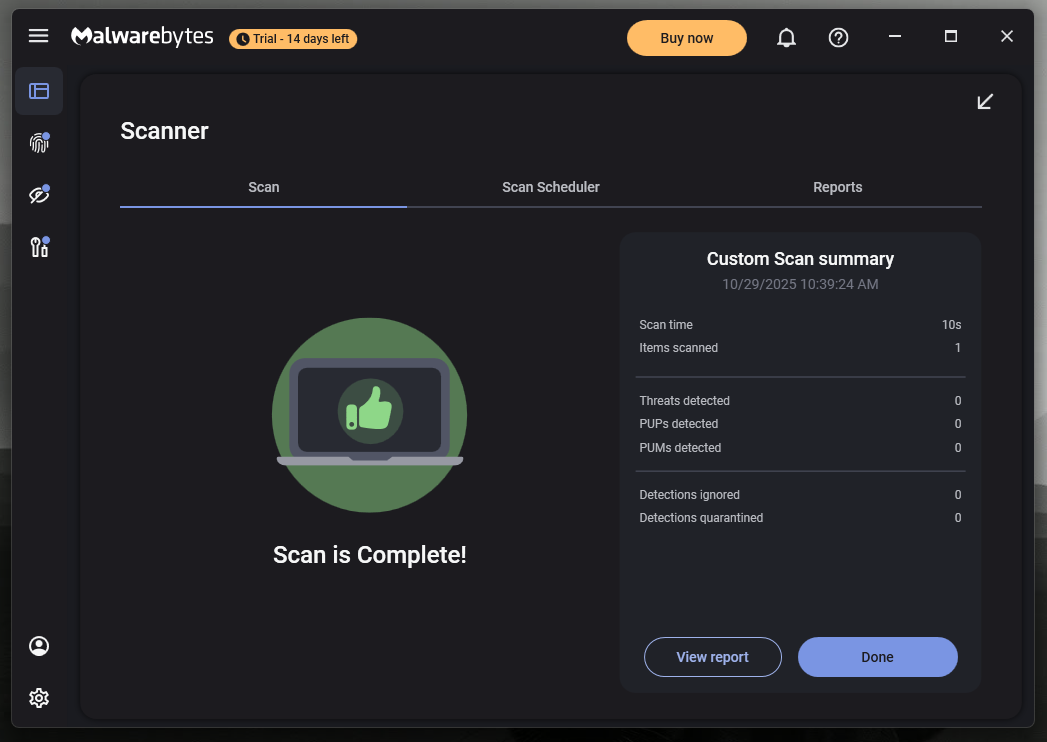The width and height of the screenshot is (1047, 742).
Task: Click the Threats detected label
Action: click(684, 401)
